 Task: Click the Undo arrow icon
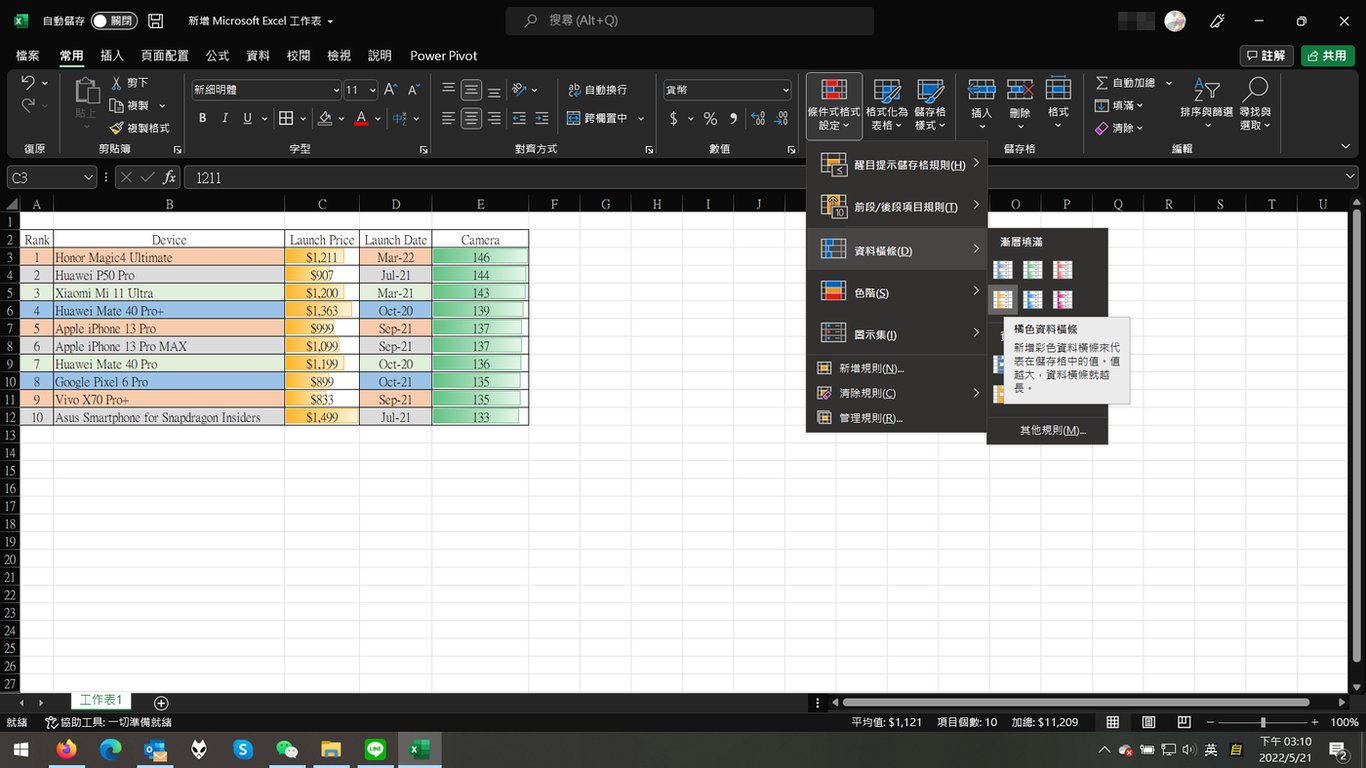coord(27,83)
